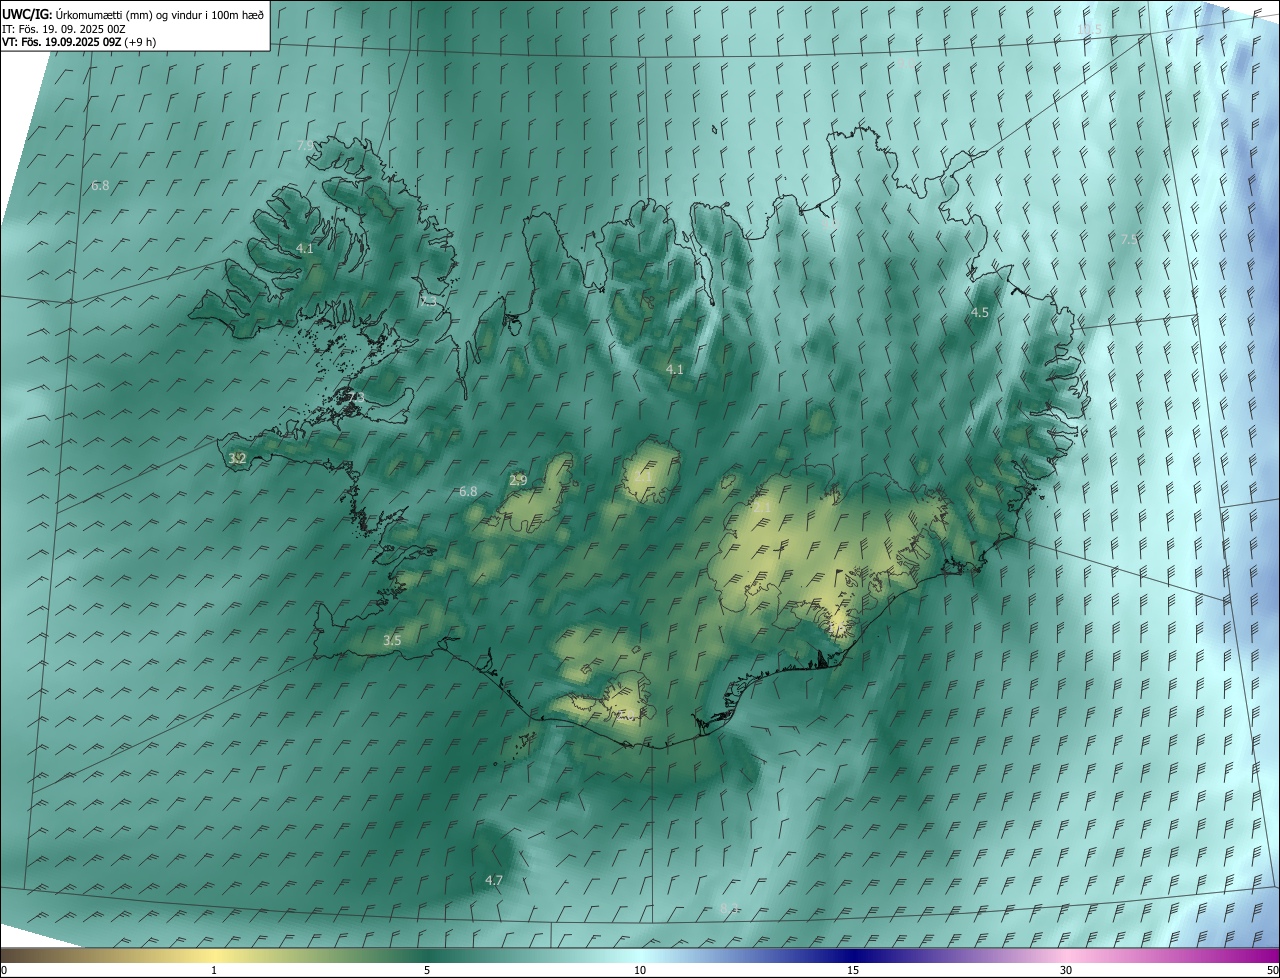Click the 1 tick on the colour scale
This screenshot has height=978, width=1280.
tap(214, 971)
